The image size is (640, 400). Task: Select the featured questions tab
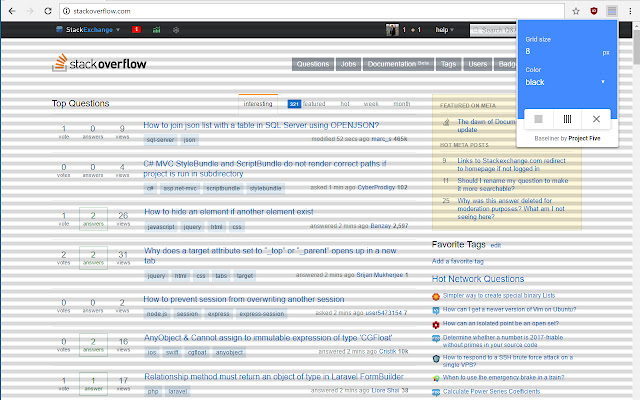(x=307, y=104)
